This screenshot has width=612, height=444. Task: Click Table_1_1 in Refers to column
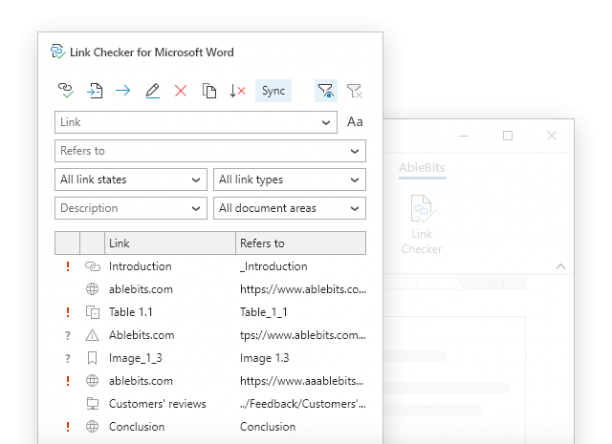point(263,312)
